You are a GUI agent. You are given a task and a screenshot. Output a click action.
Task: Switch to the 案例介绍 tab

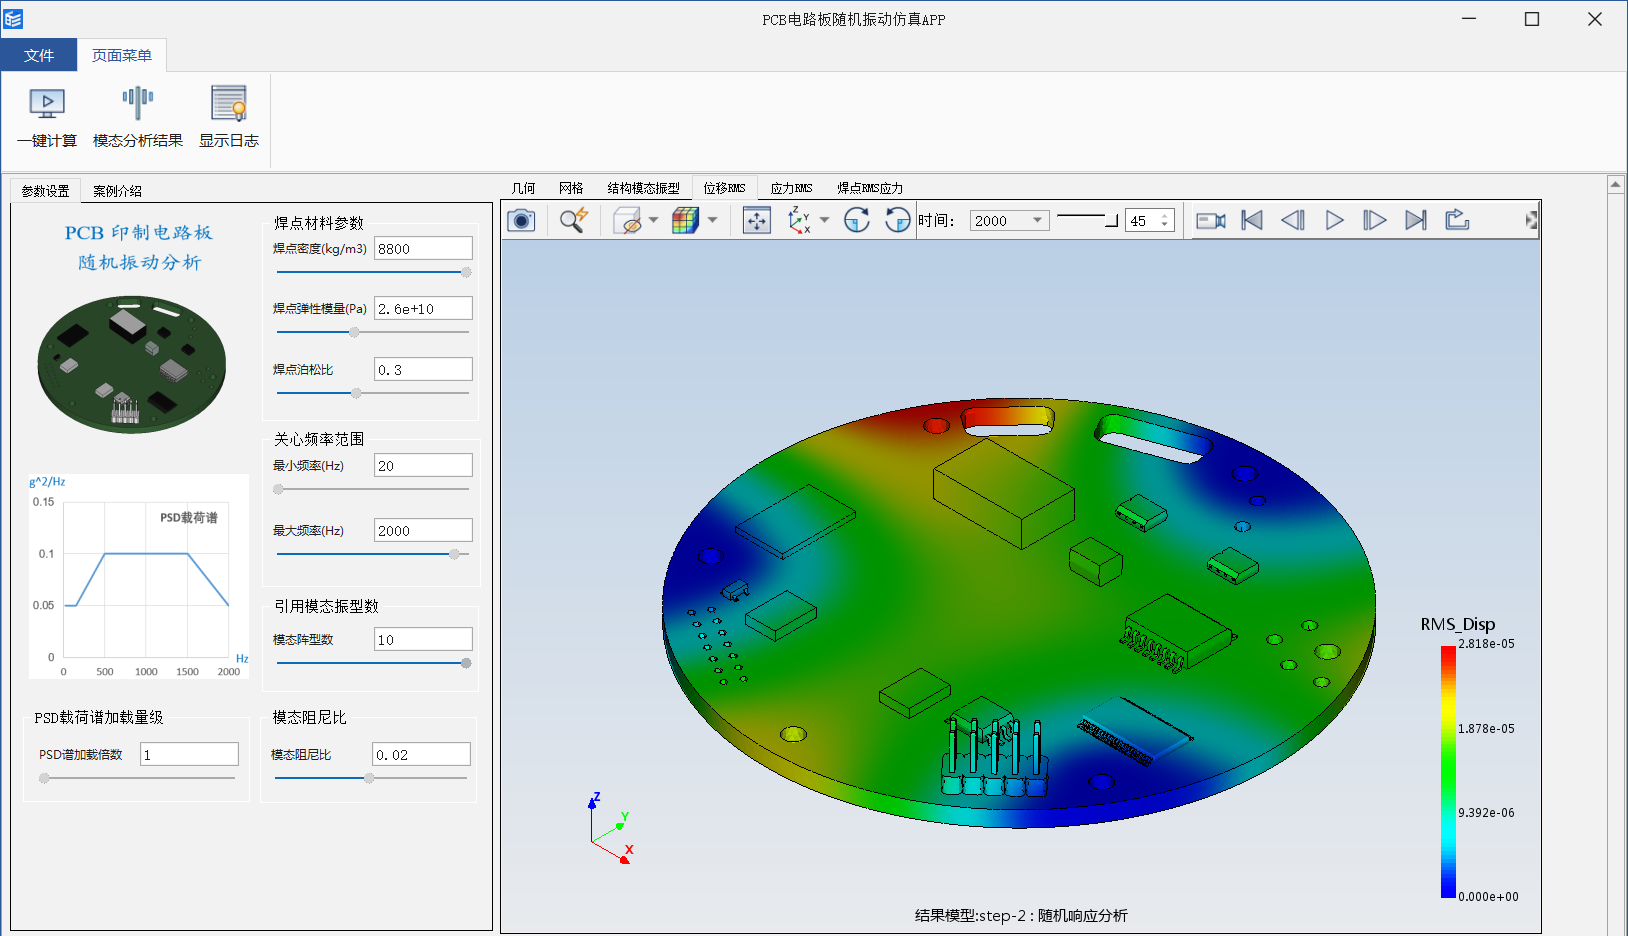(x=117, y=190)
